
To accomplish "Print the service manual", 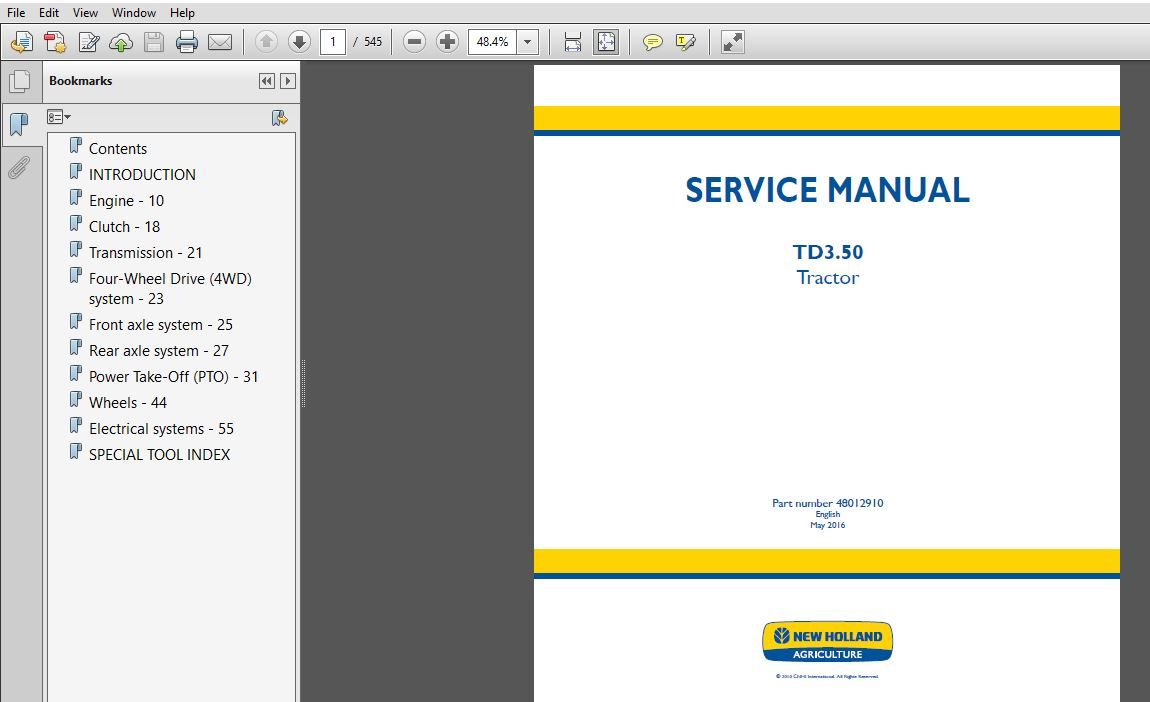I will [x=186, y=41].
